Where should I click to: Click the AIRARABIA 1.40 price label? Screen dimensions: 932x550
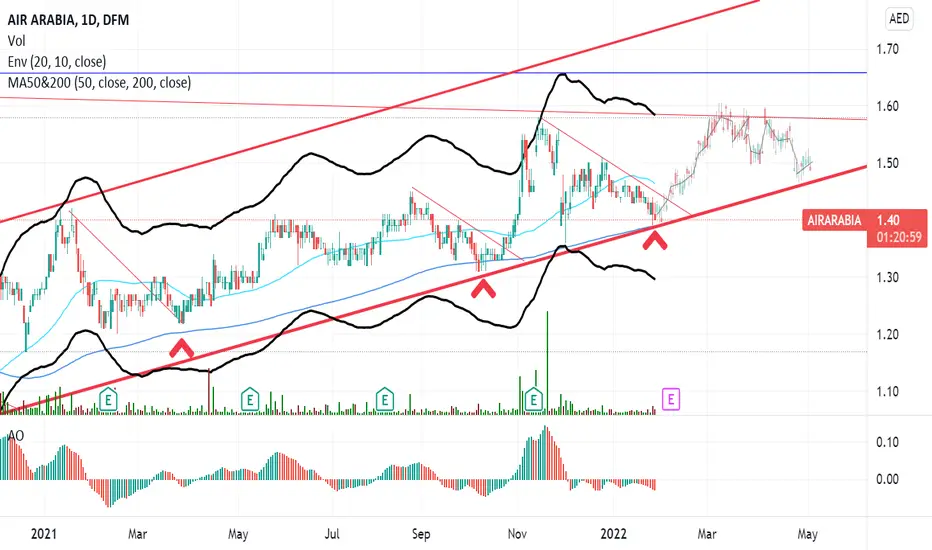[x=864, y=220]
